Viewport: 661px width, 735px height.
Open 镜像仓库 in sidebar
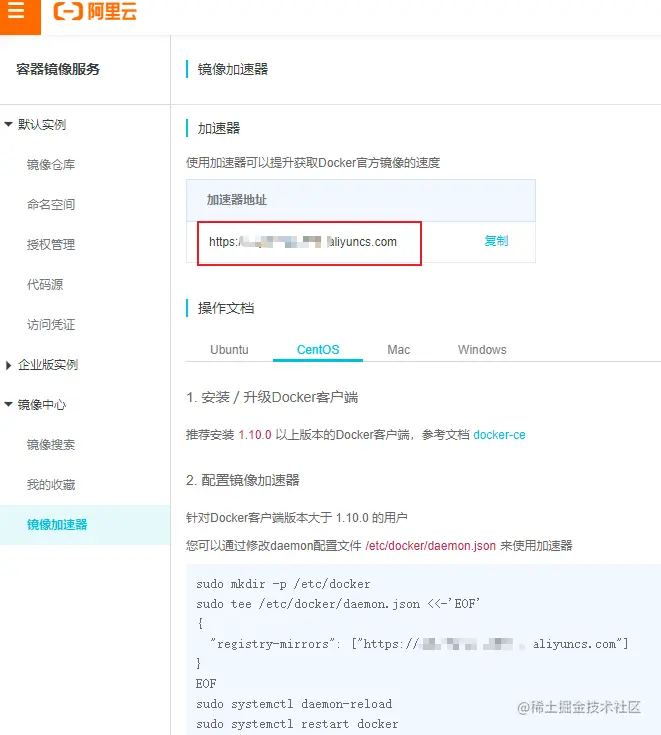coord(51,165)
